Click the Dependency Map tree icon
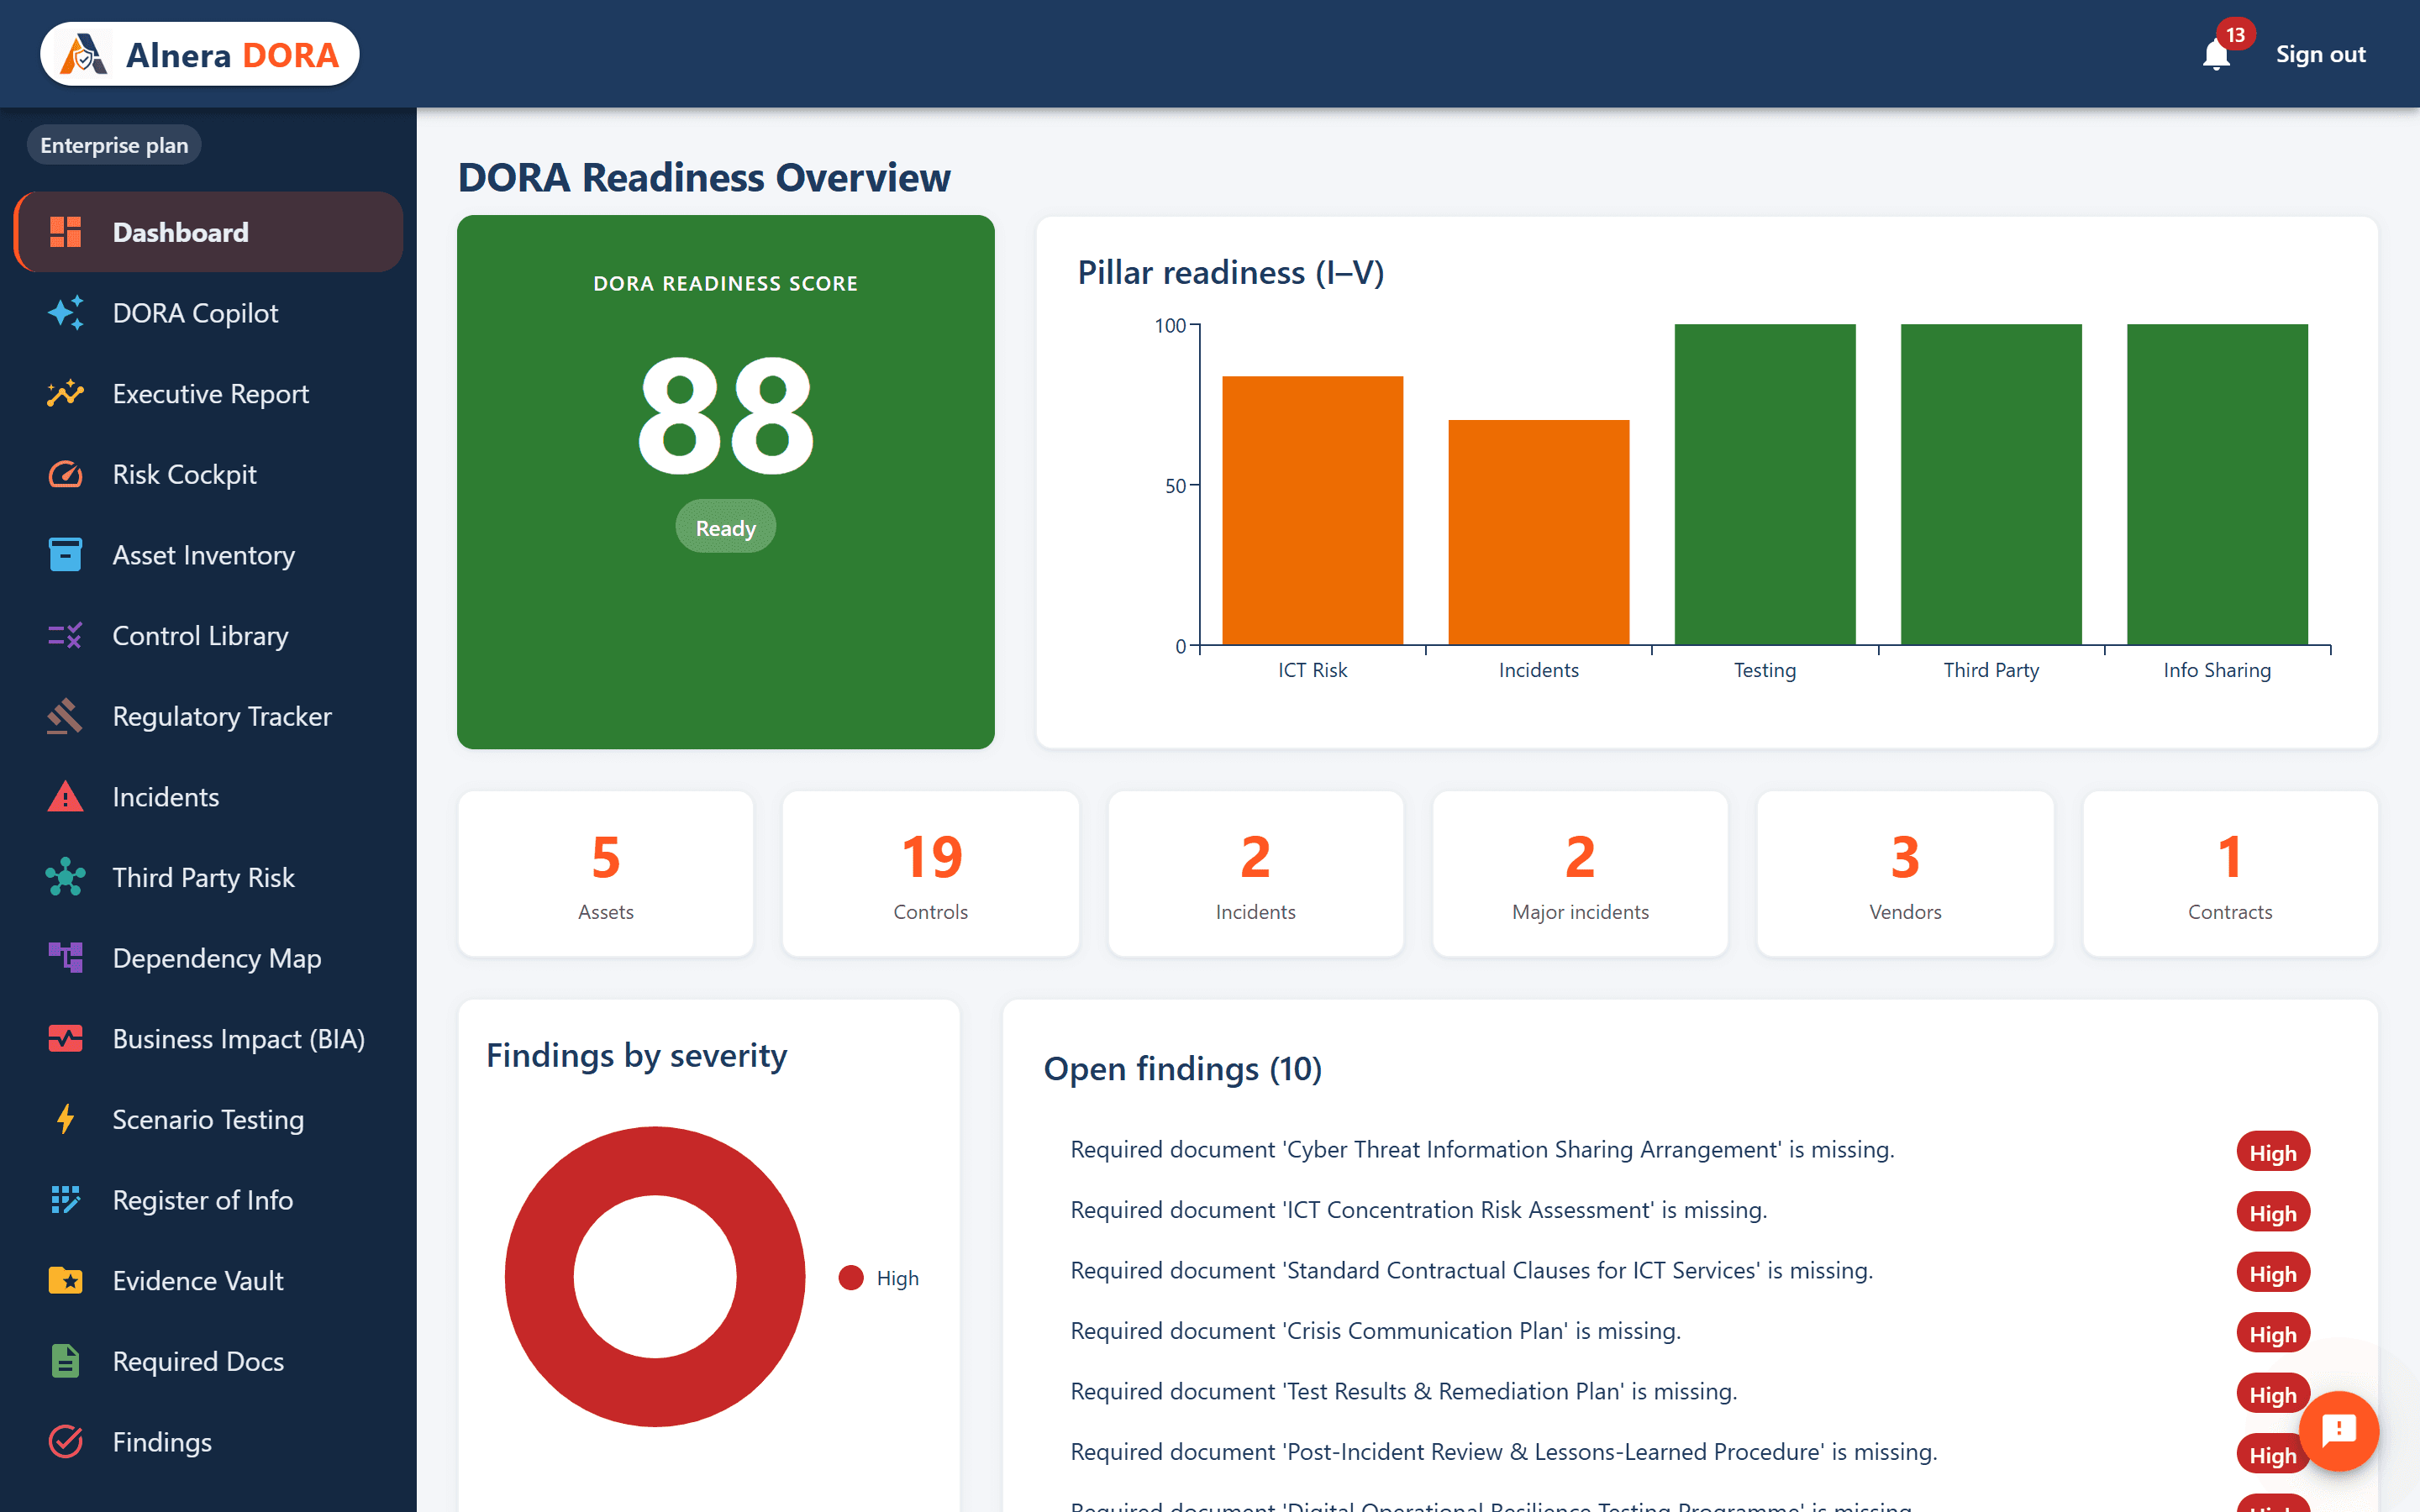2420x1512 pixels. (x=66, y=958)
